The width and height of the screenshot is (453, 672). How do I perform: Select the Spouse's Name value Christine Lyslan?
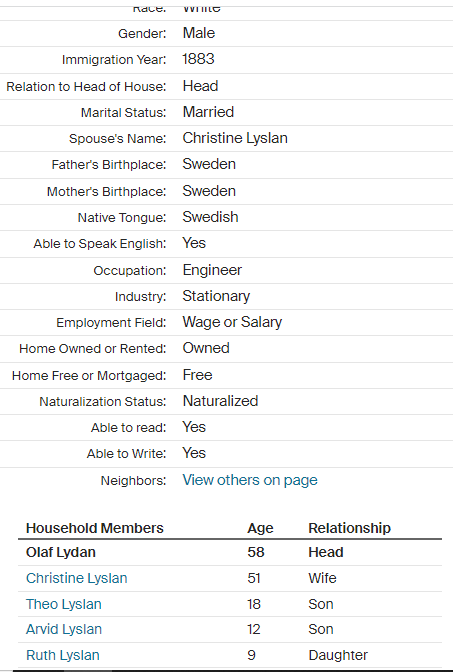(235, 138)
